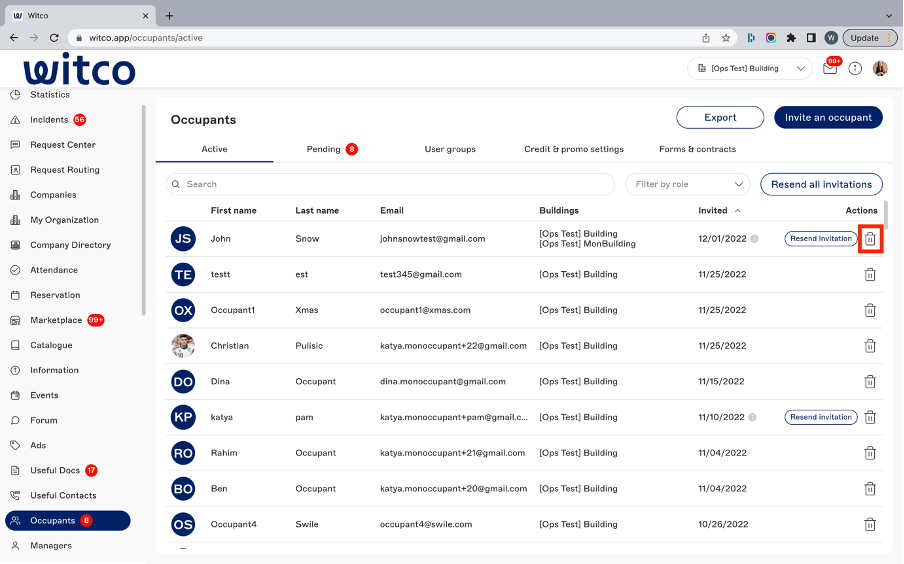Viewport: 904px width, 564px height.
Task: Remove Rahim Occupant using trash icon
Action: [870, 453]
